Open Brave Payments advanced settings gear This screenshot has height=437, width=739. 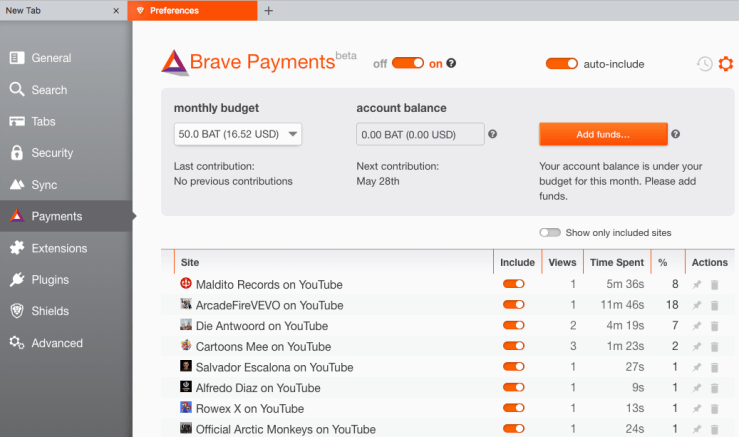(x=726, y=64)
